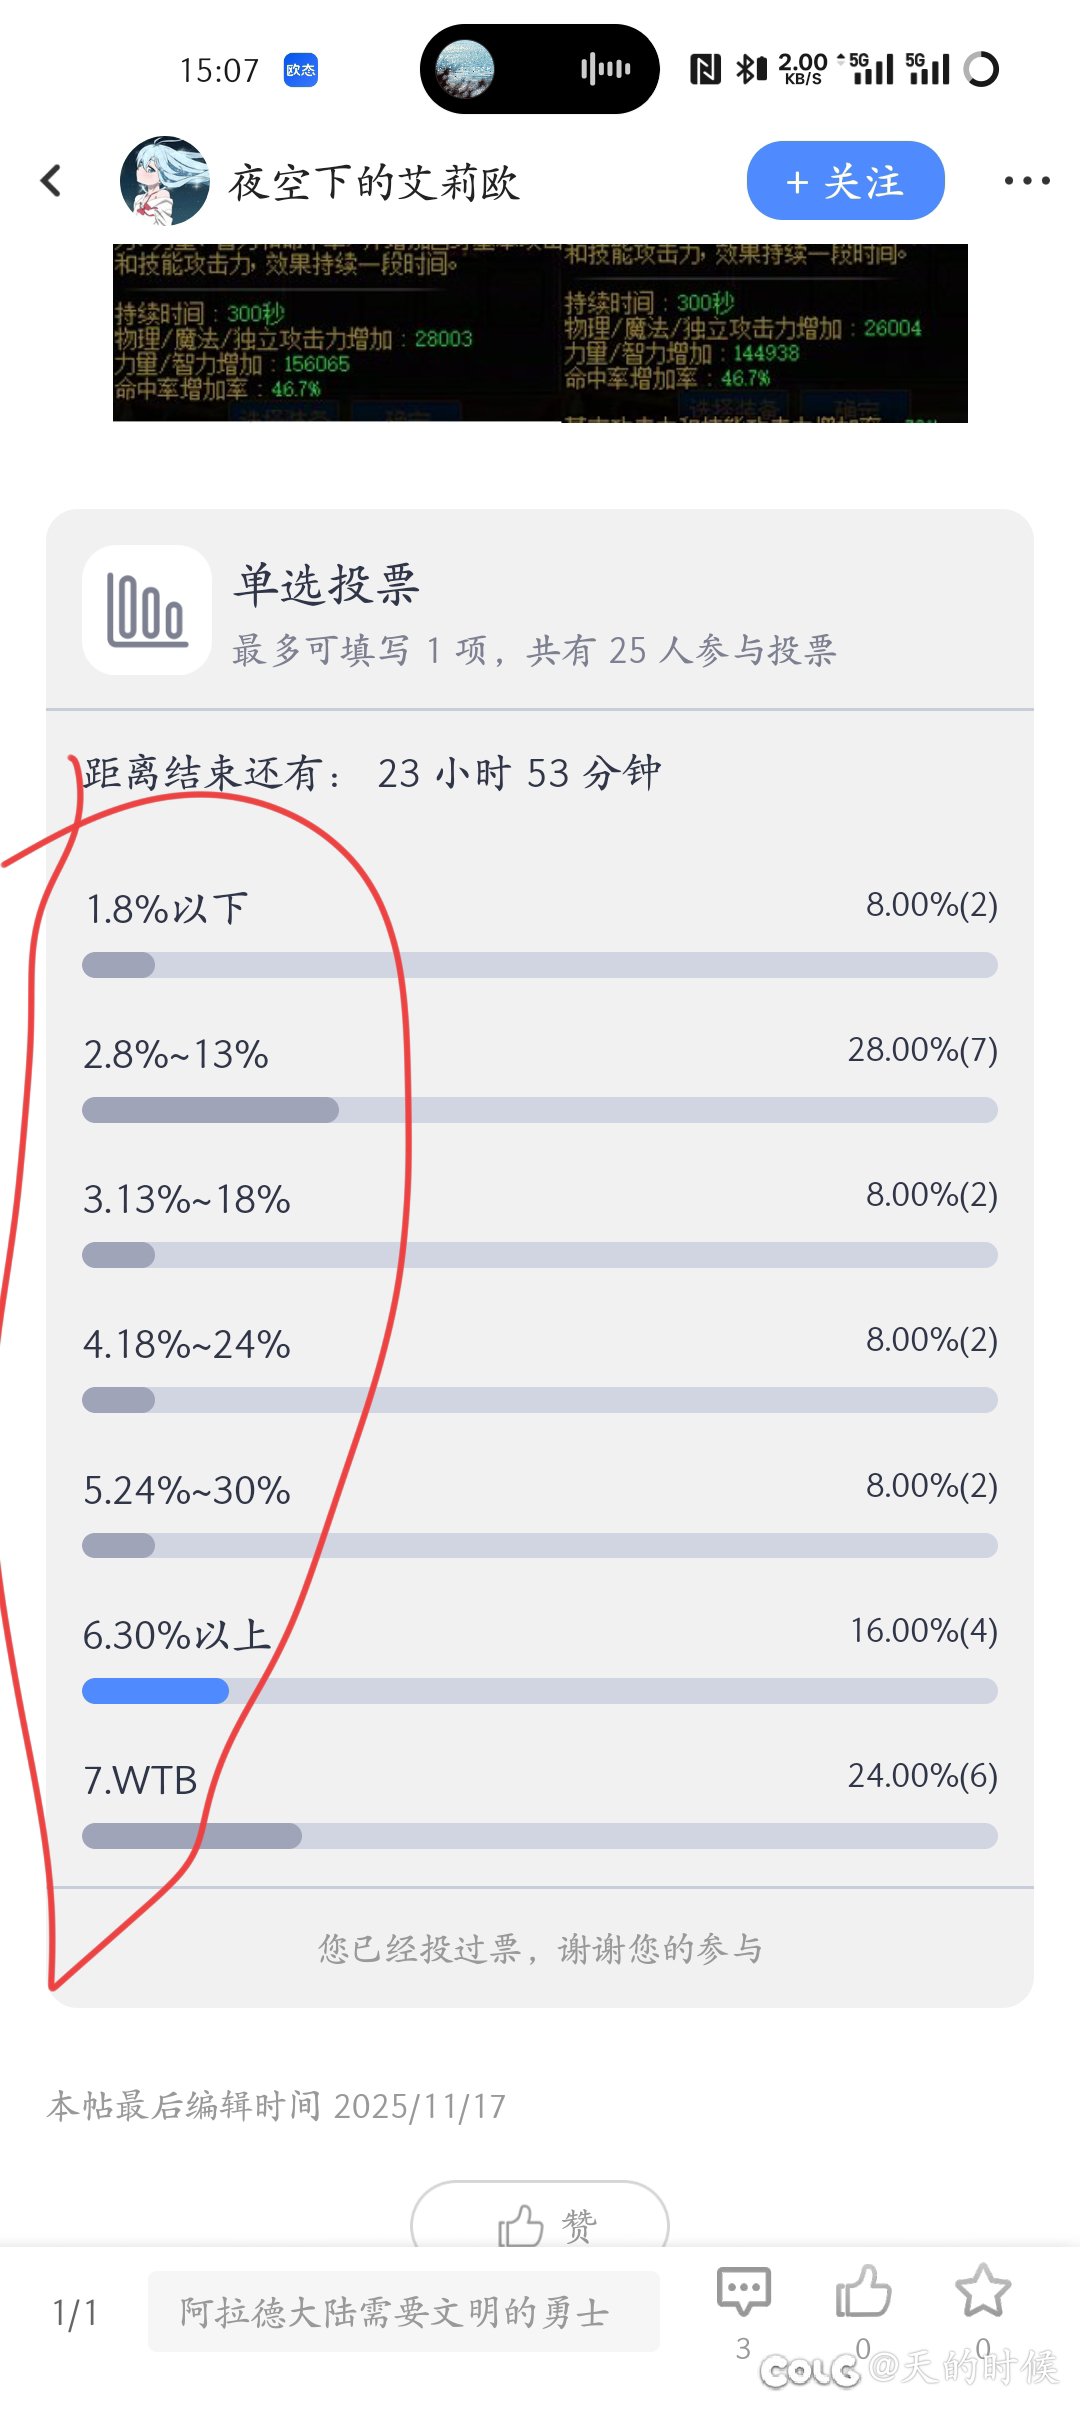
Task: Open the game stats screenshot image
Action: (540, 333)
